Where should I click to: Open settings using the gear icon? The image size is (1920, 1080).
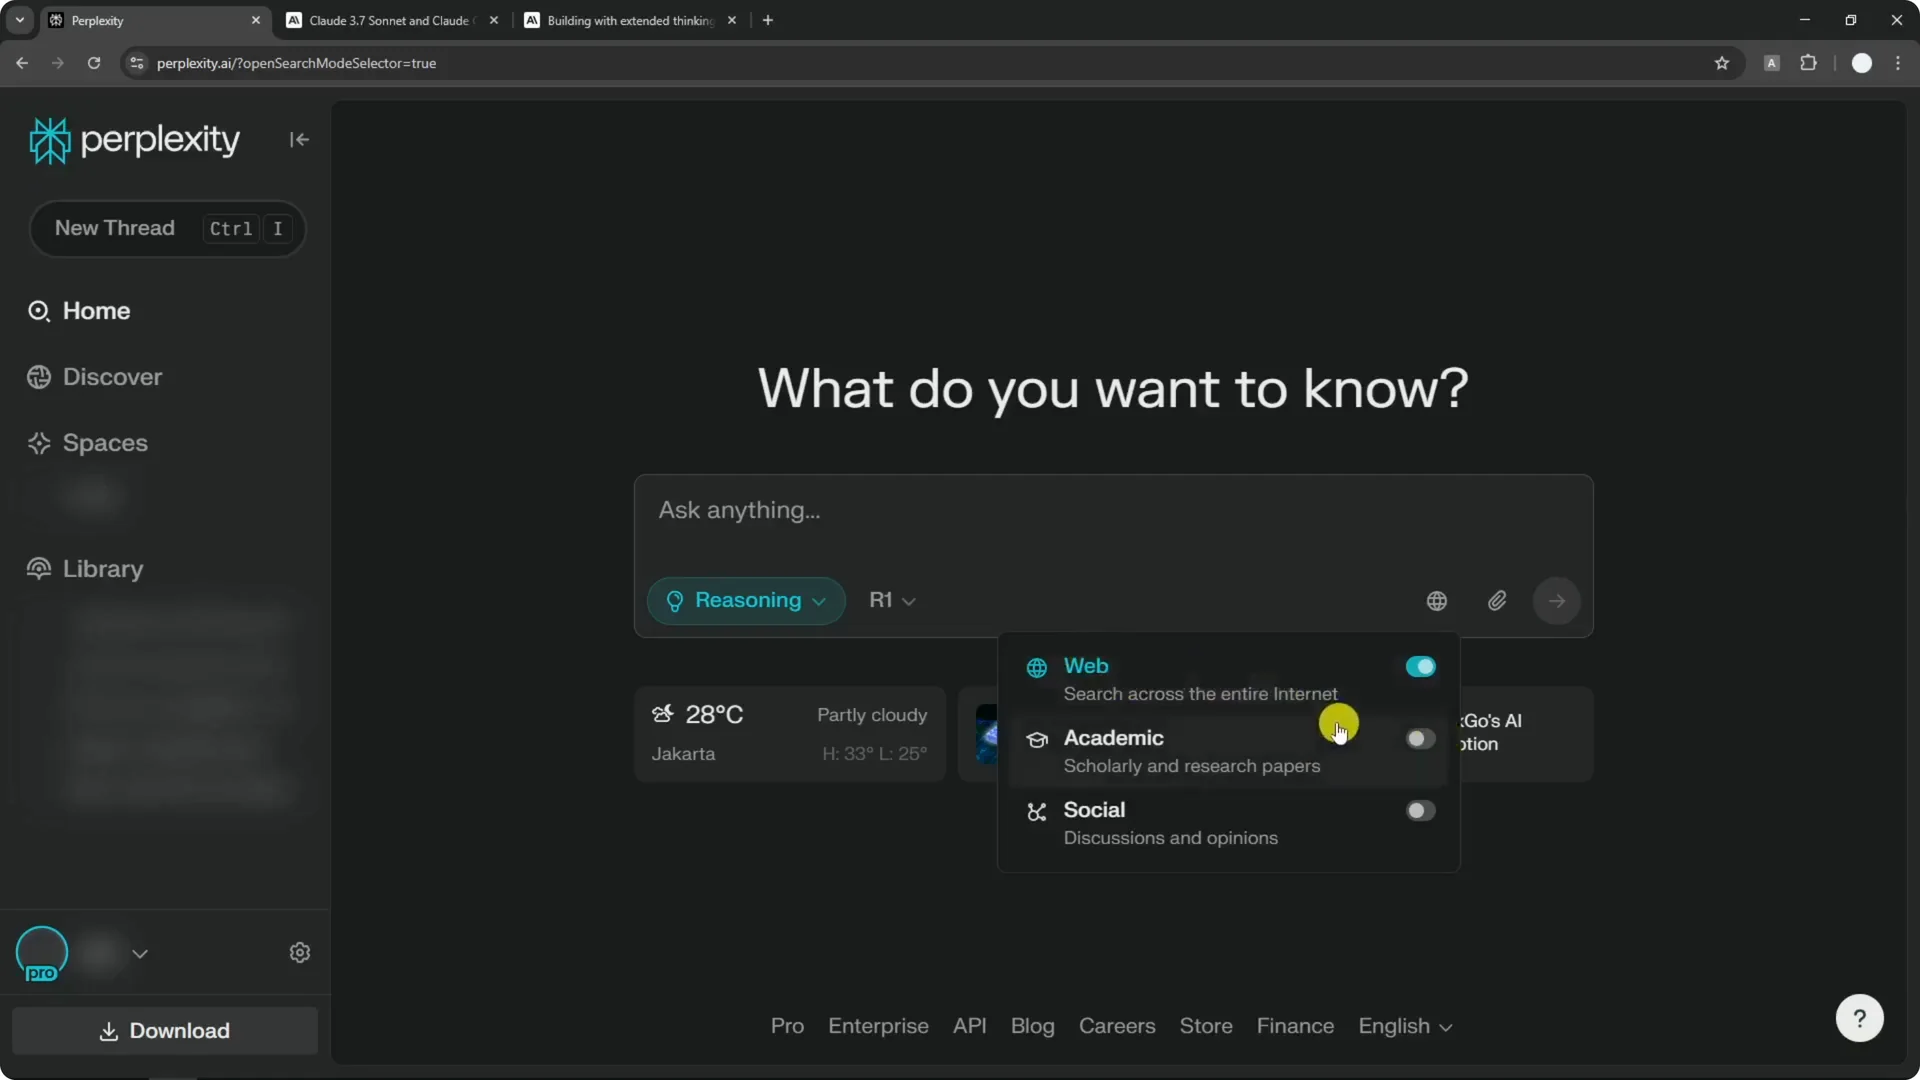pyautogui.click(x=300, y=953)
